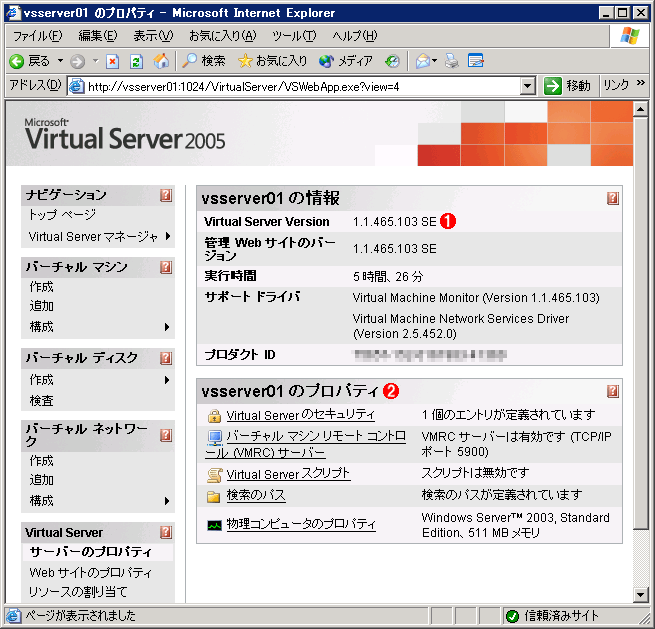Open the History icon in toolbar
This screenshot has width=655, height=629.
392,61
